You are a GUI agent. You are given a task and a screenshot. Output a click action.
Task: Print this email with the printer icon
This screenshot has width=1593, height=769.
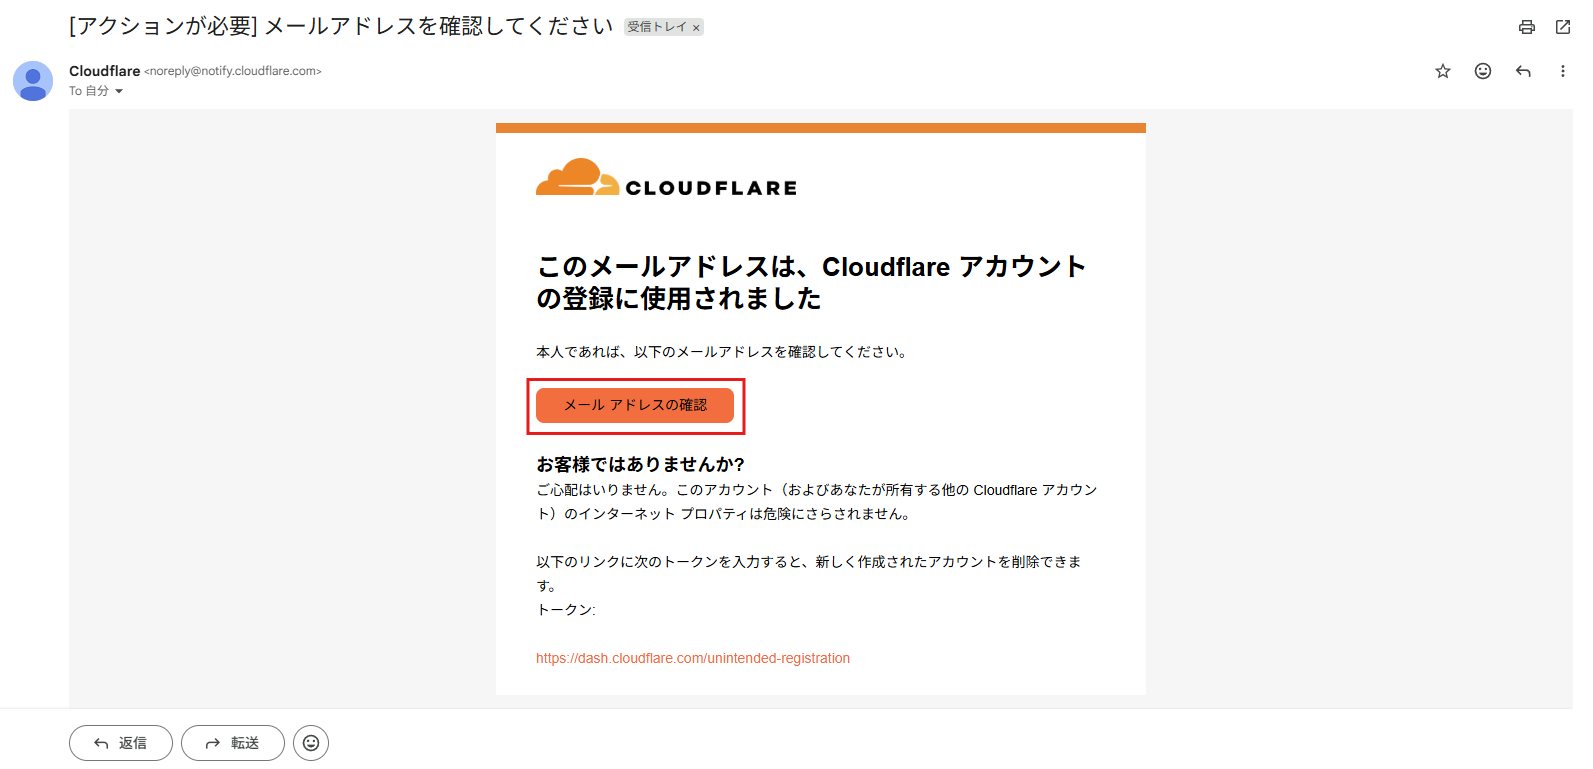1526,27
